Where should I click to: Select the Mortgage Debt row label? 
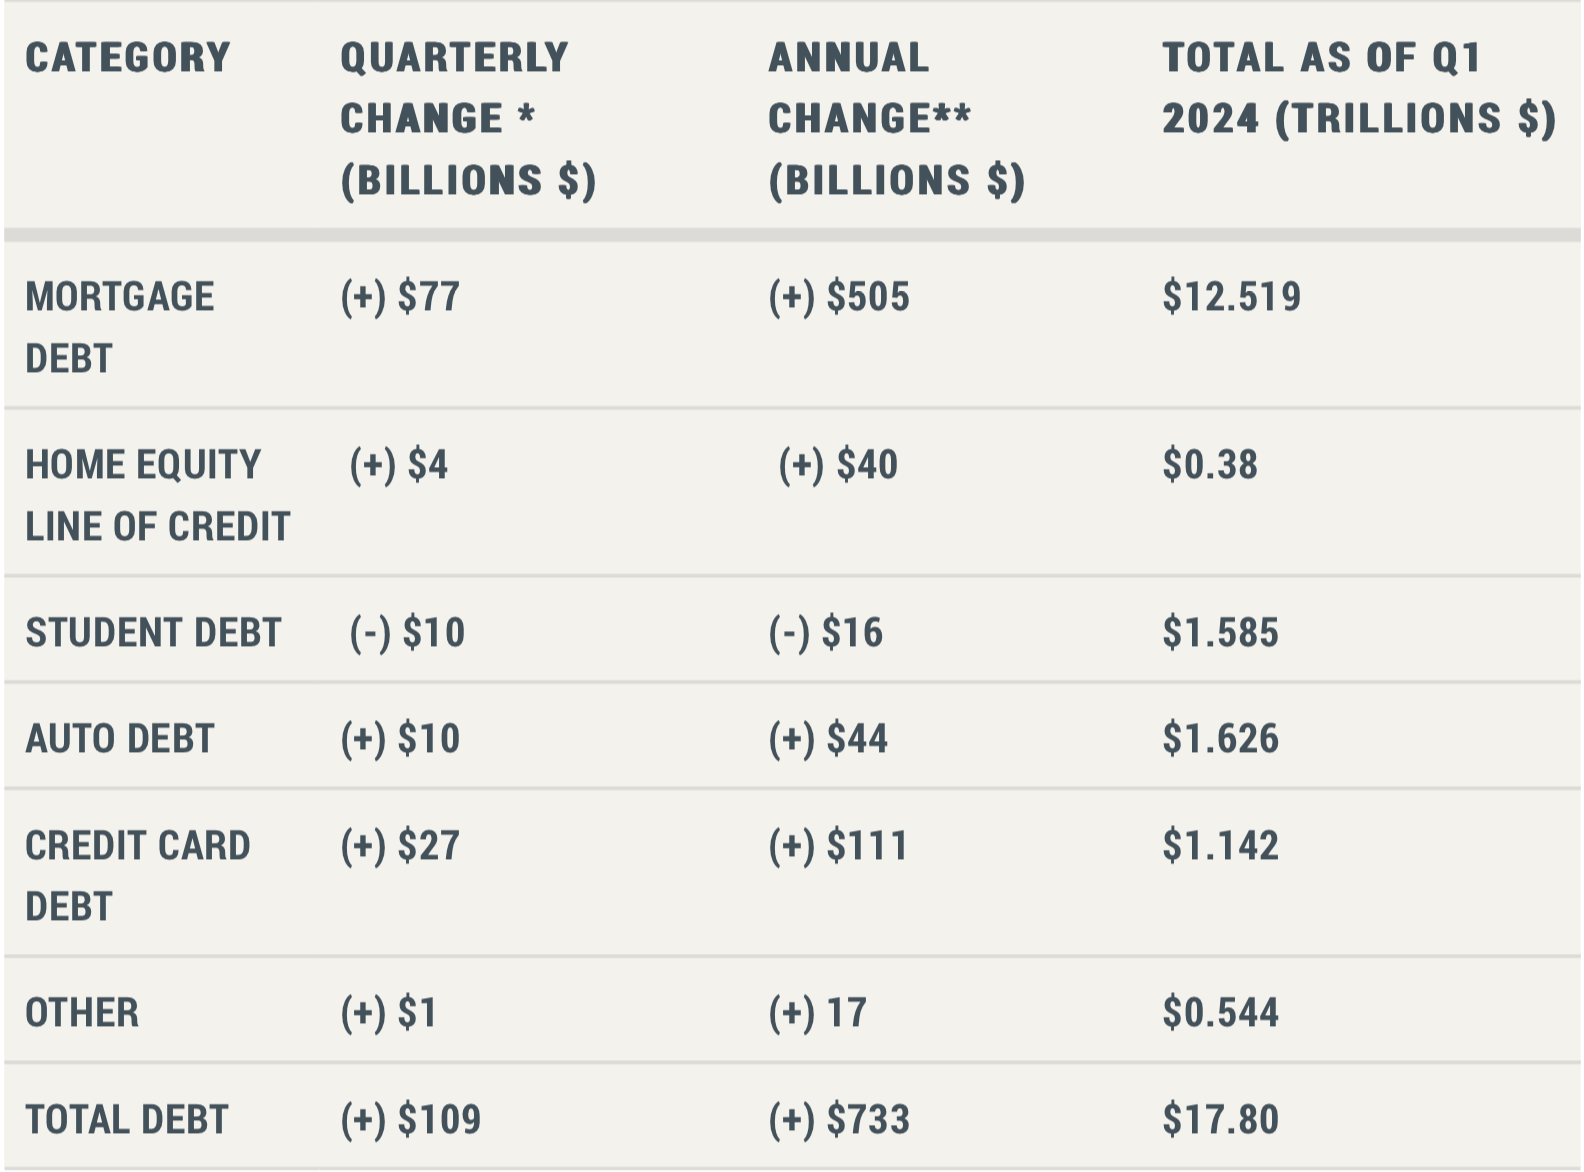[119, 327]
